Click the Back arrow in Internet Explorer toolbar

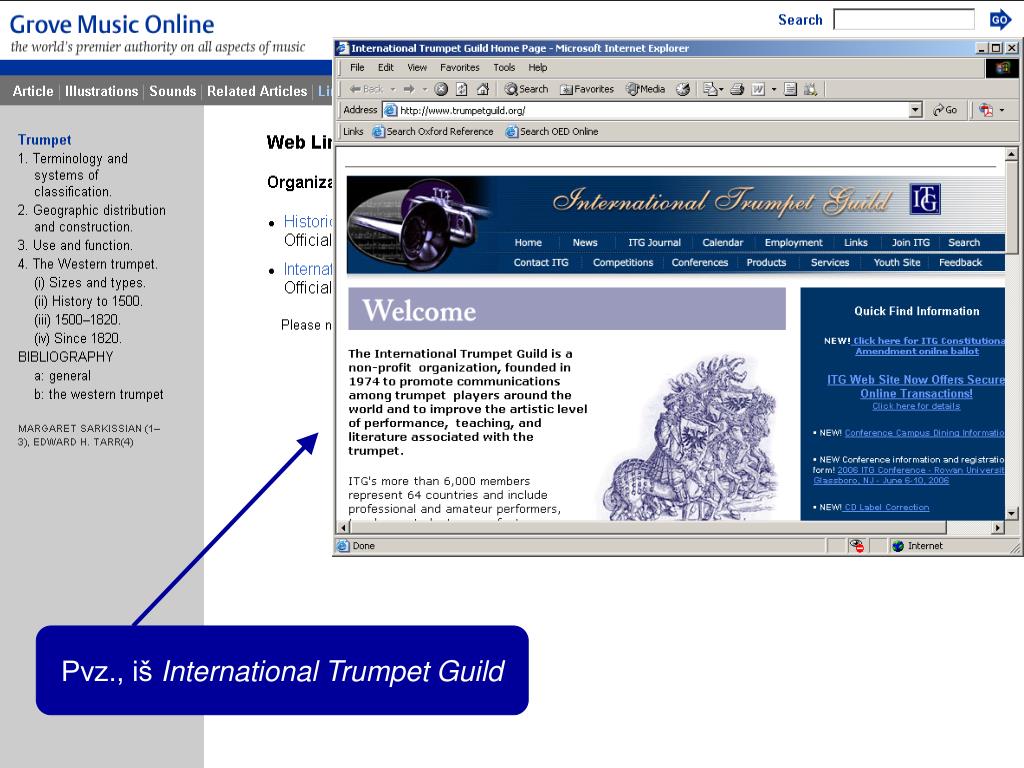tap(366, 89)
